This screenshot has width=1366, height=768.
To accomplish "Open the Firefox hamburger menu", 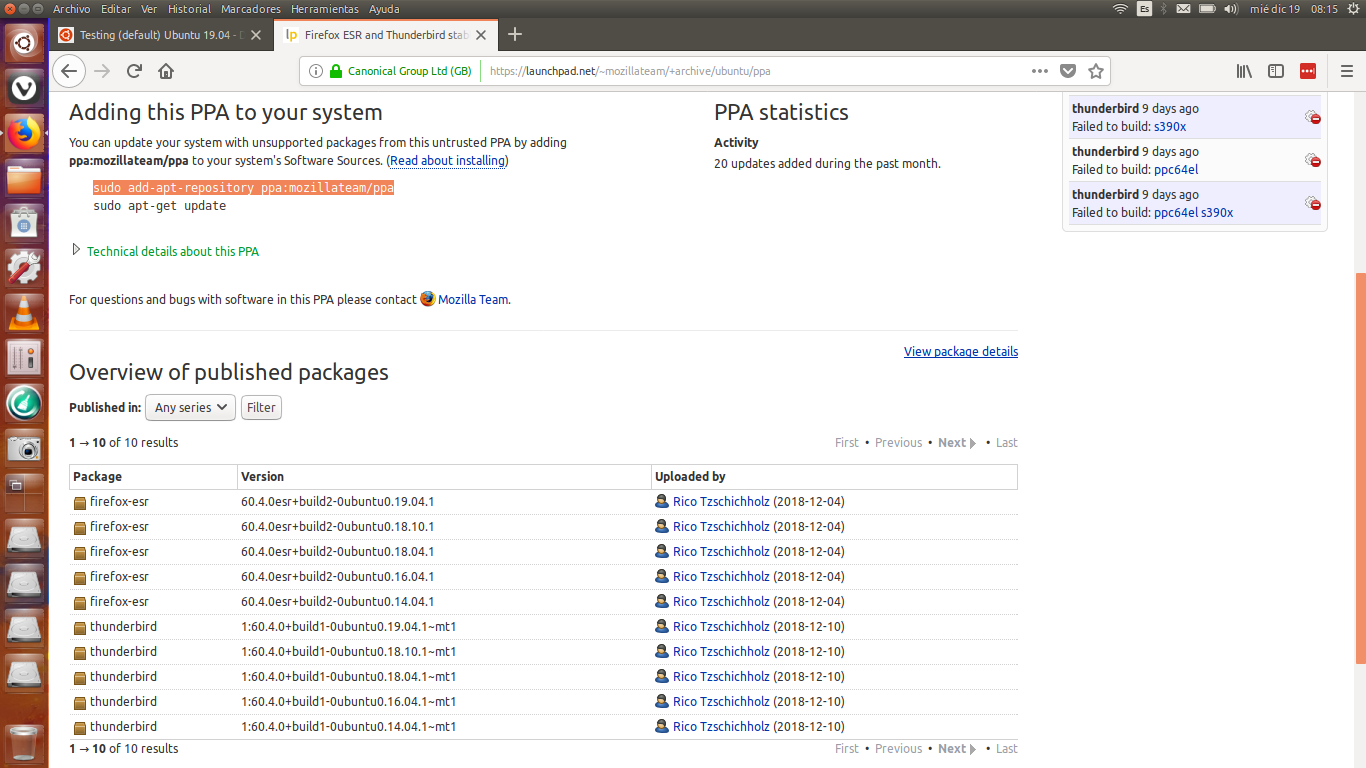I will click(x=1346, y=71).
